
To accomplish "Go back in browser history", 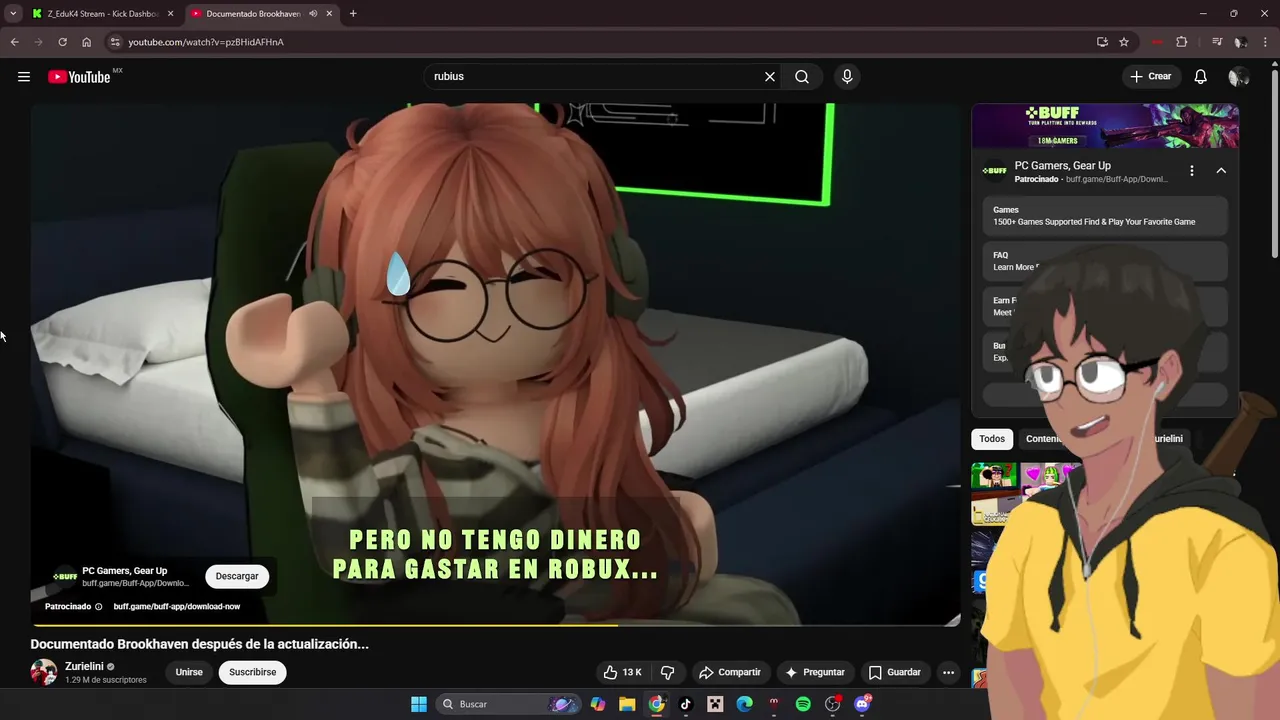I will [x=14, y=42].
